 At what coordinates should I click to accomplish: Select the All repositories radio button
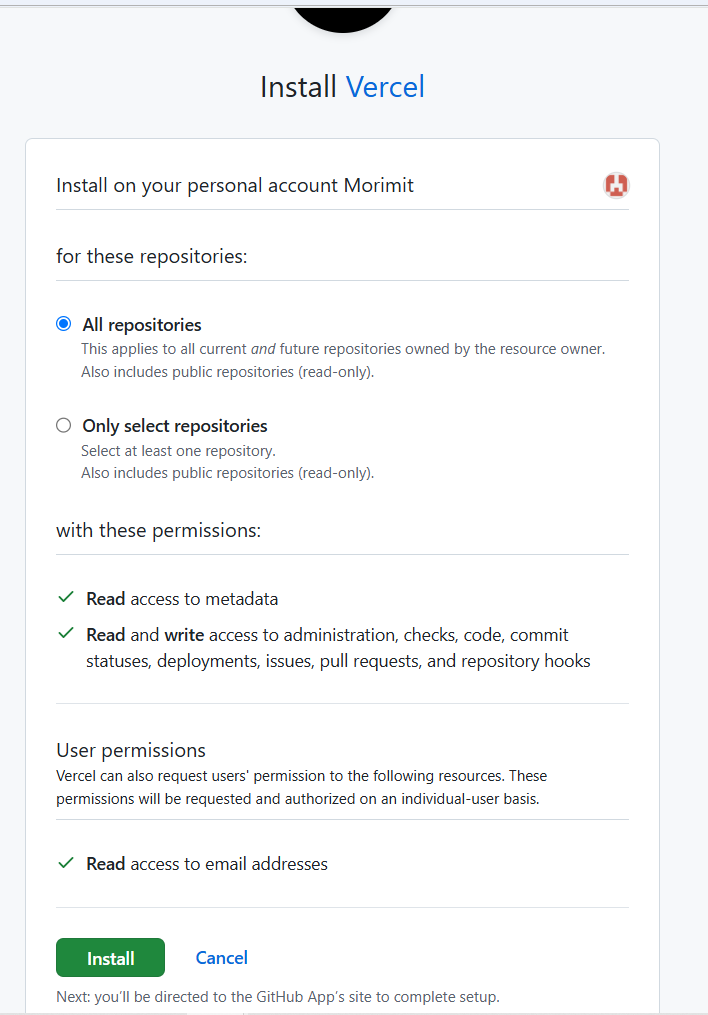tap(64, 324)
